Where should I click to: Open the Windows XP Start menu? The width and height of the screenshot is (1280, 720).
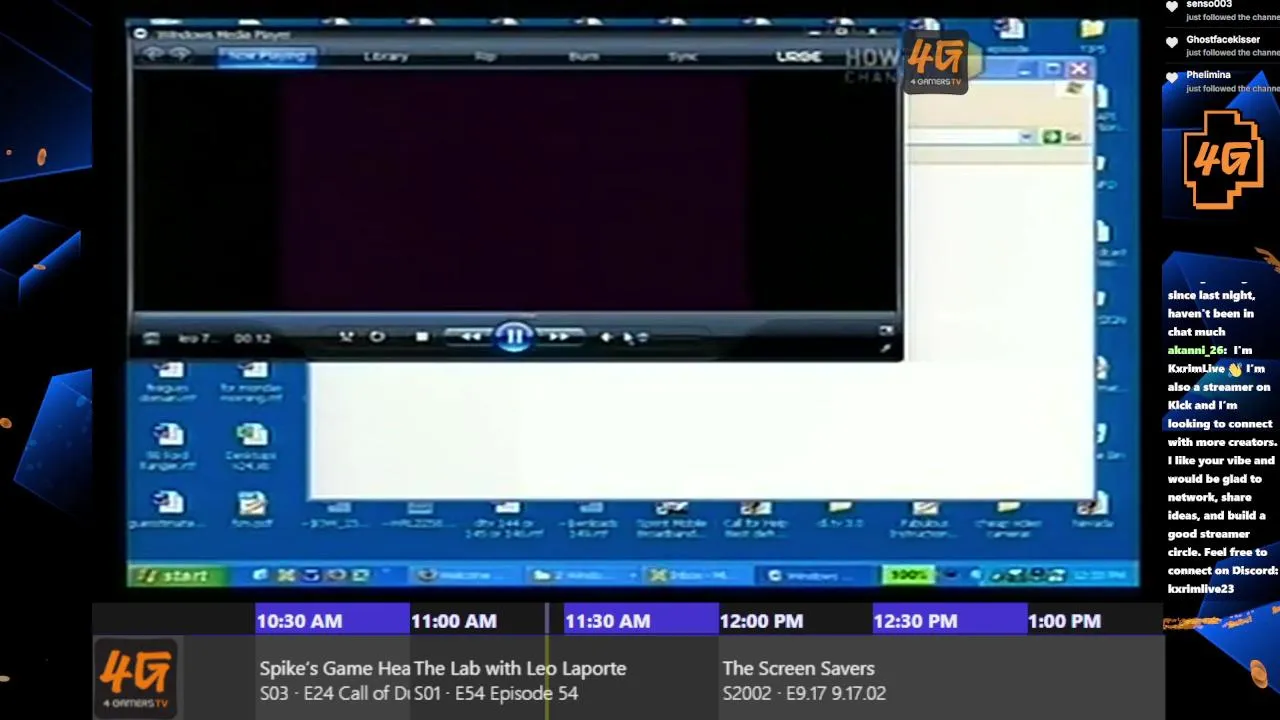click(x=177, y=575)
